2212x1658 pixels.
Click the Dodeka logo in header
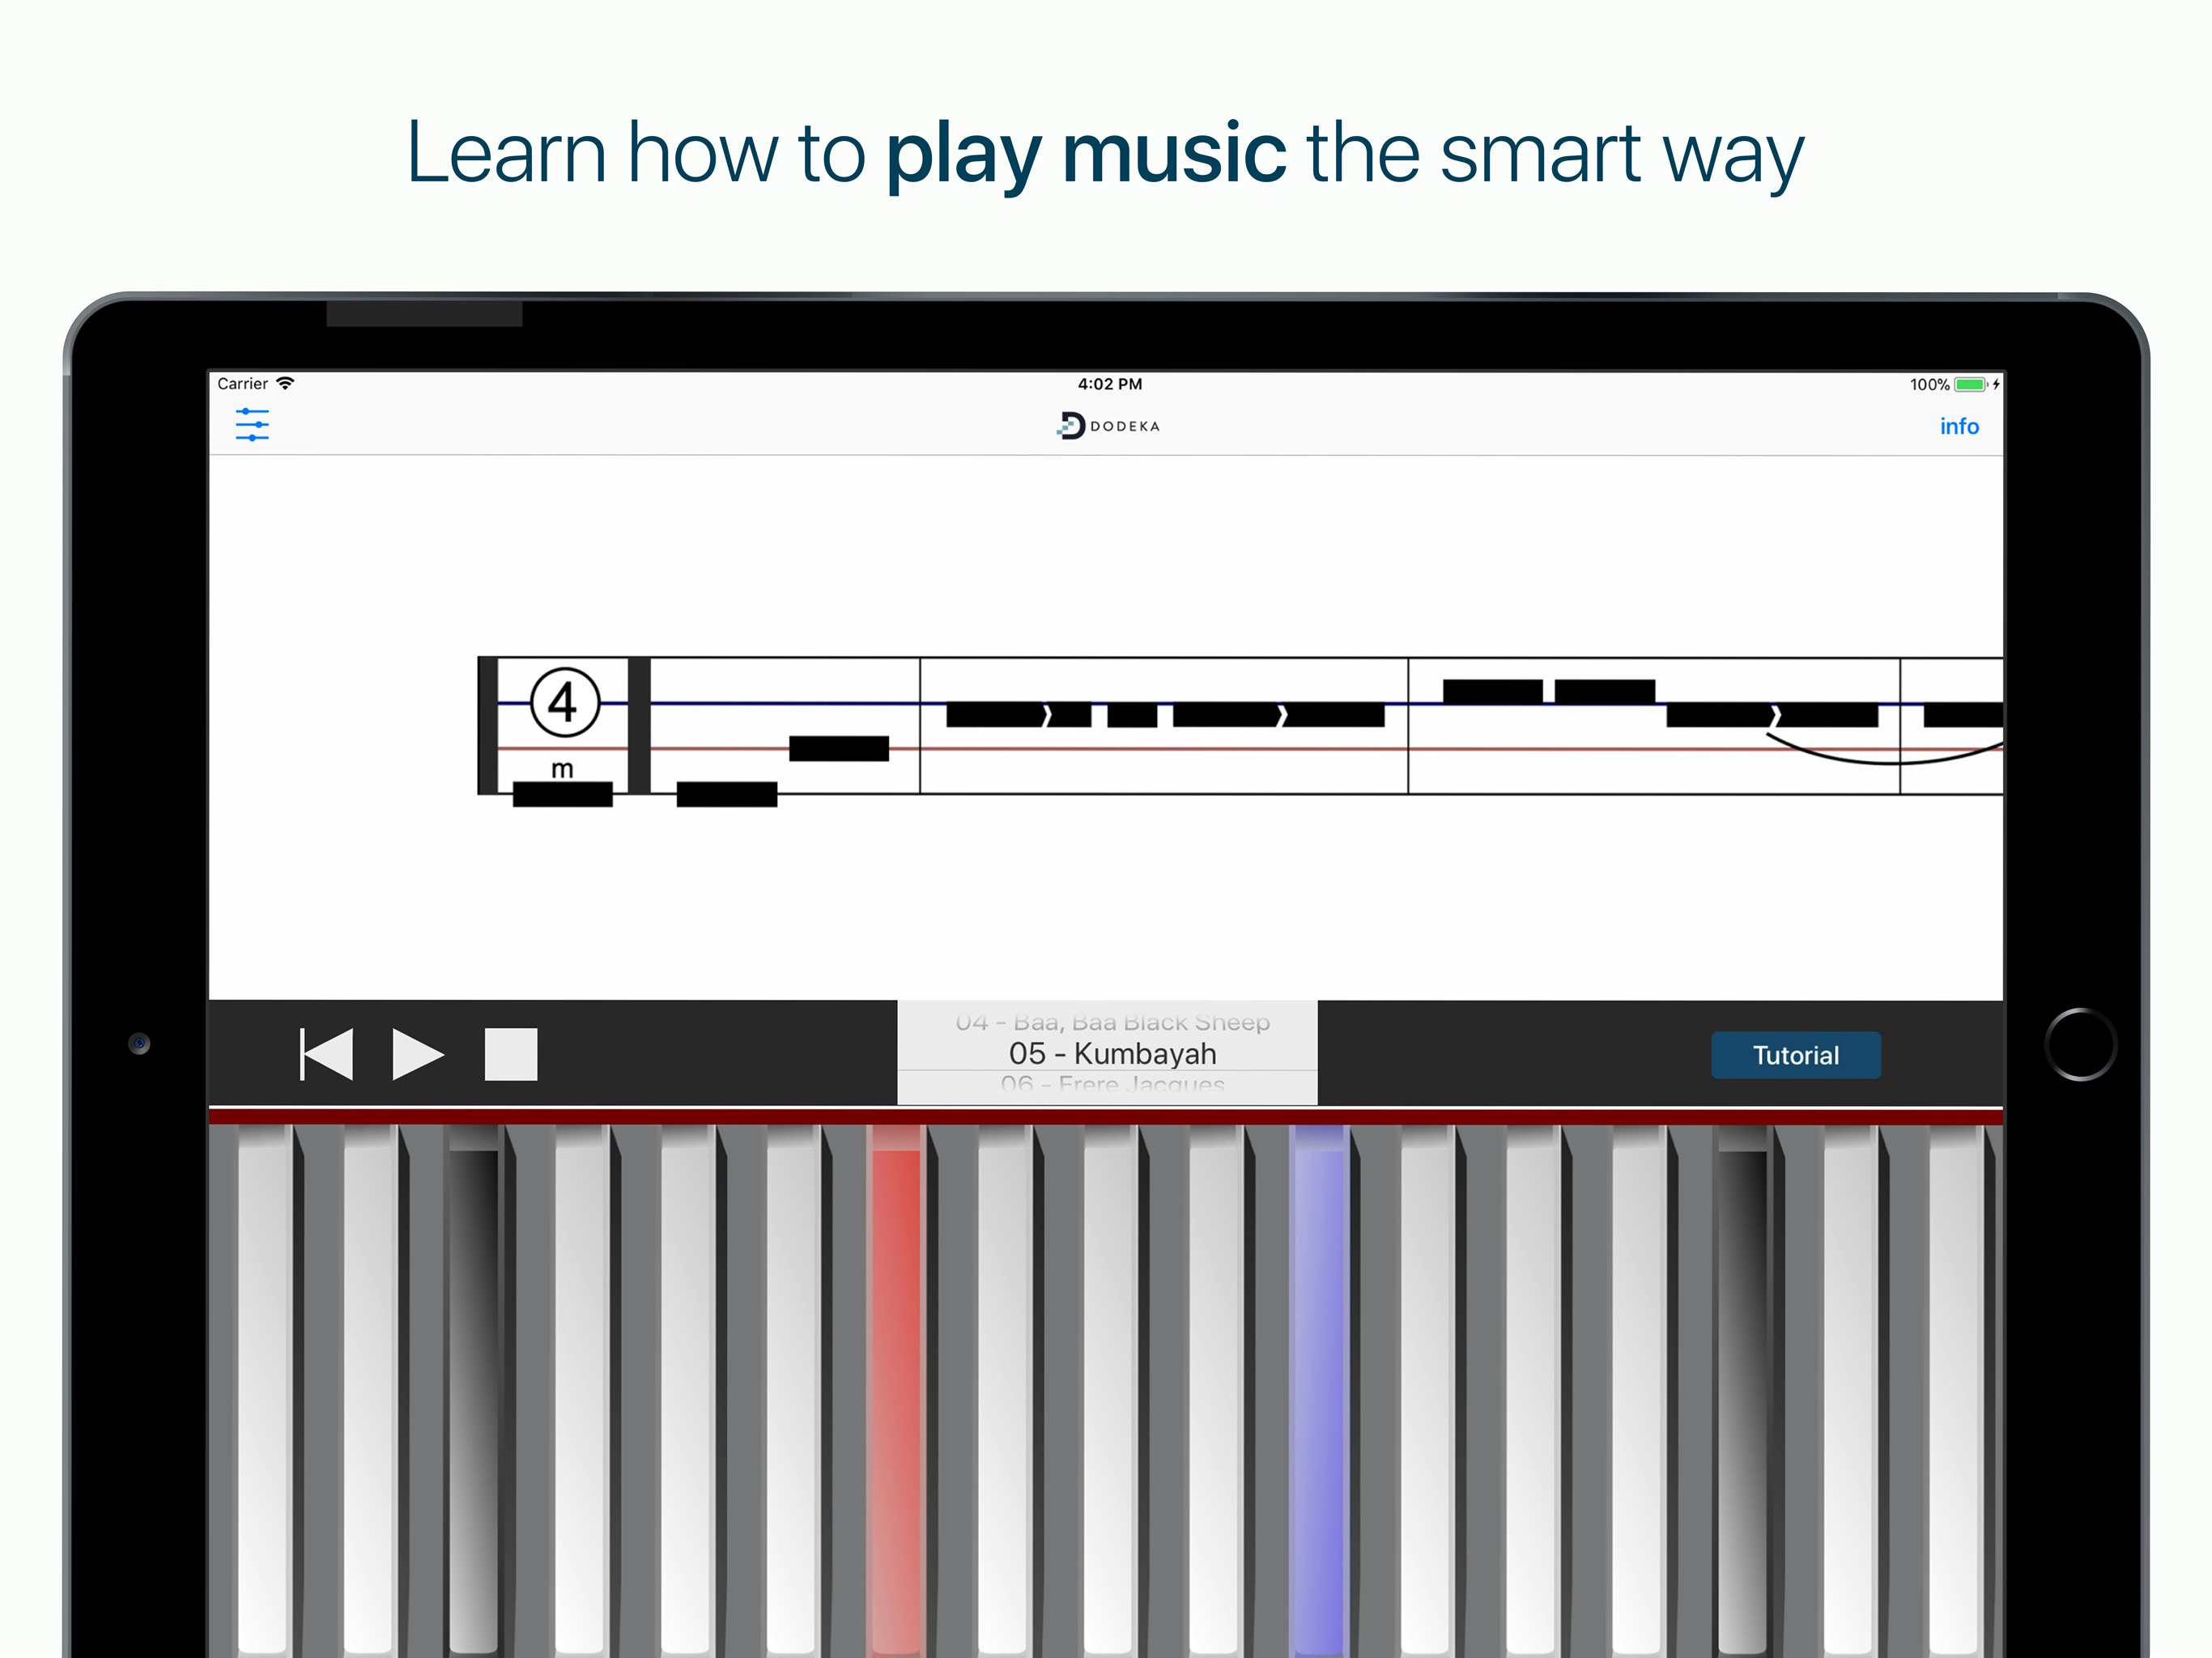[x=1108, y=426]
